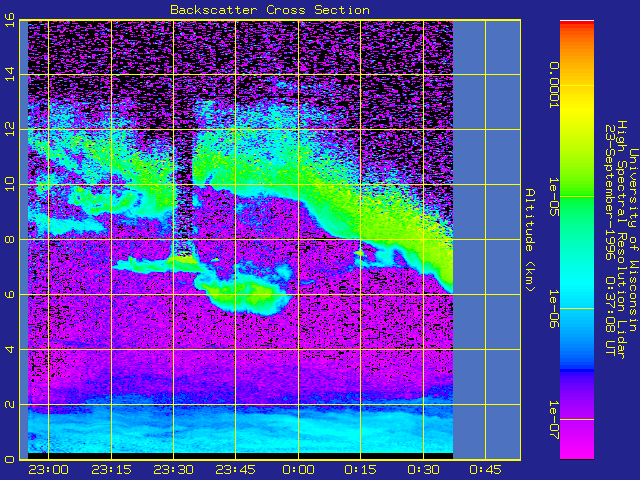Click the 0:15 time axis label
The width and height of the screenshot is (640, 480).
(x=360, y=470)
